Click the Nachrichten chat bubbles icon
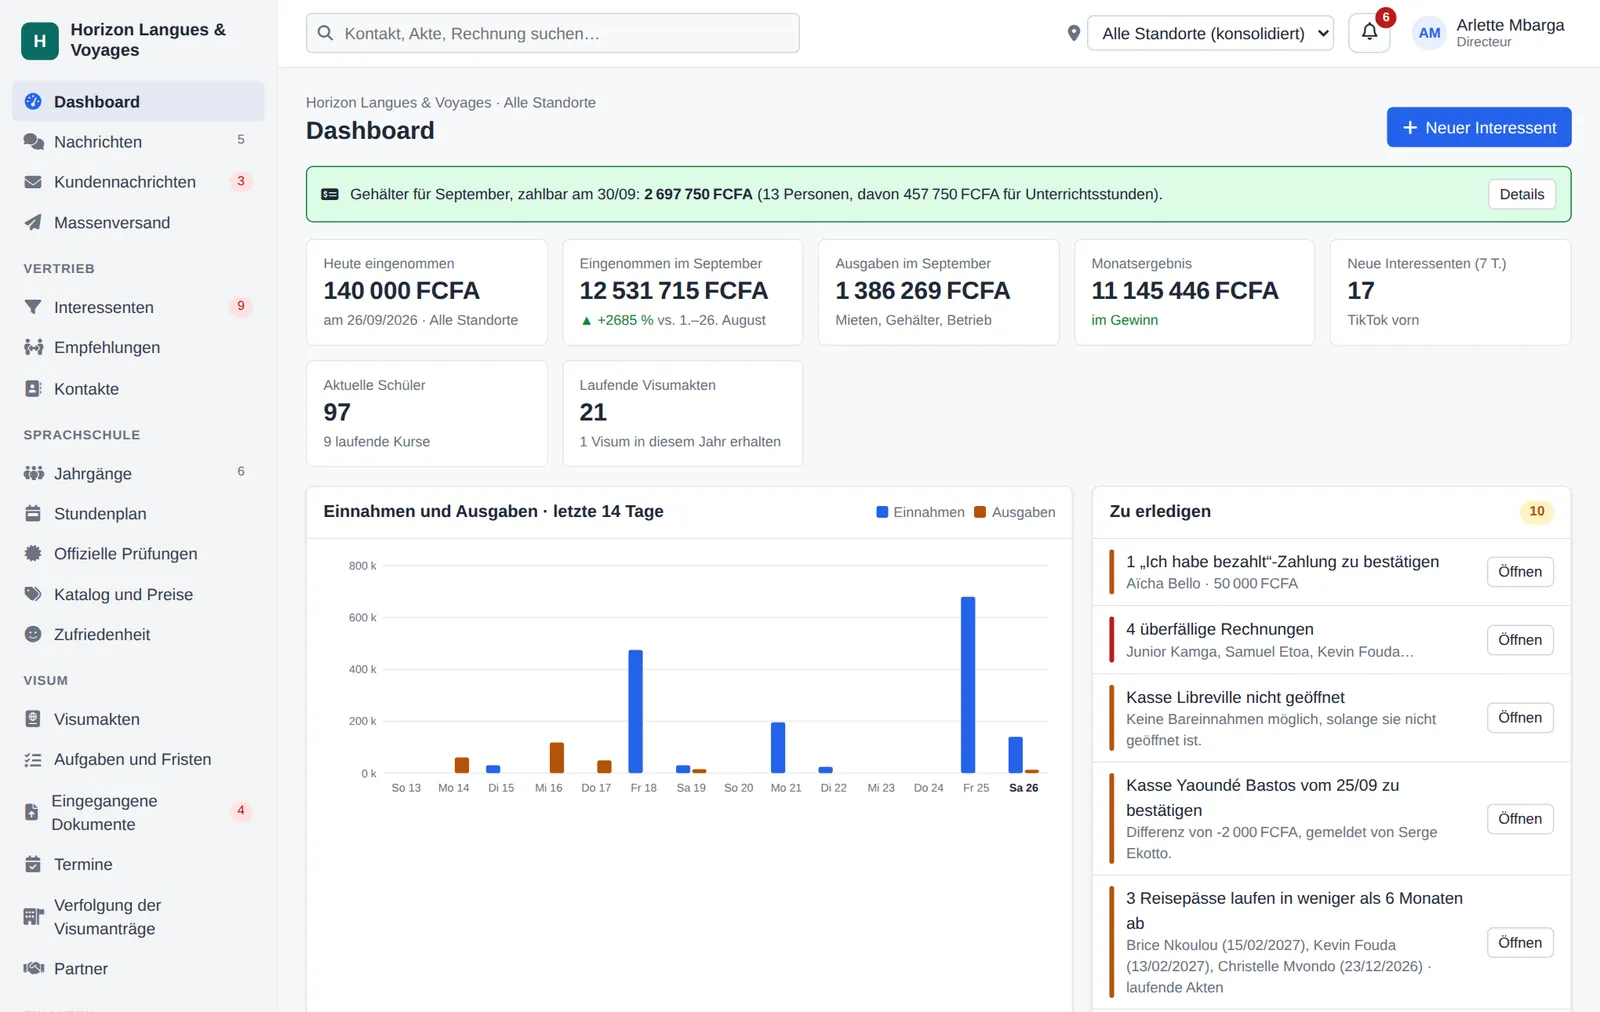The width and height of the screenshot is (1600, 1012). tap(33, 142)
